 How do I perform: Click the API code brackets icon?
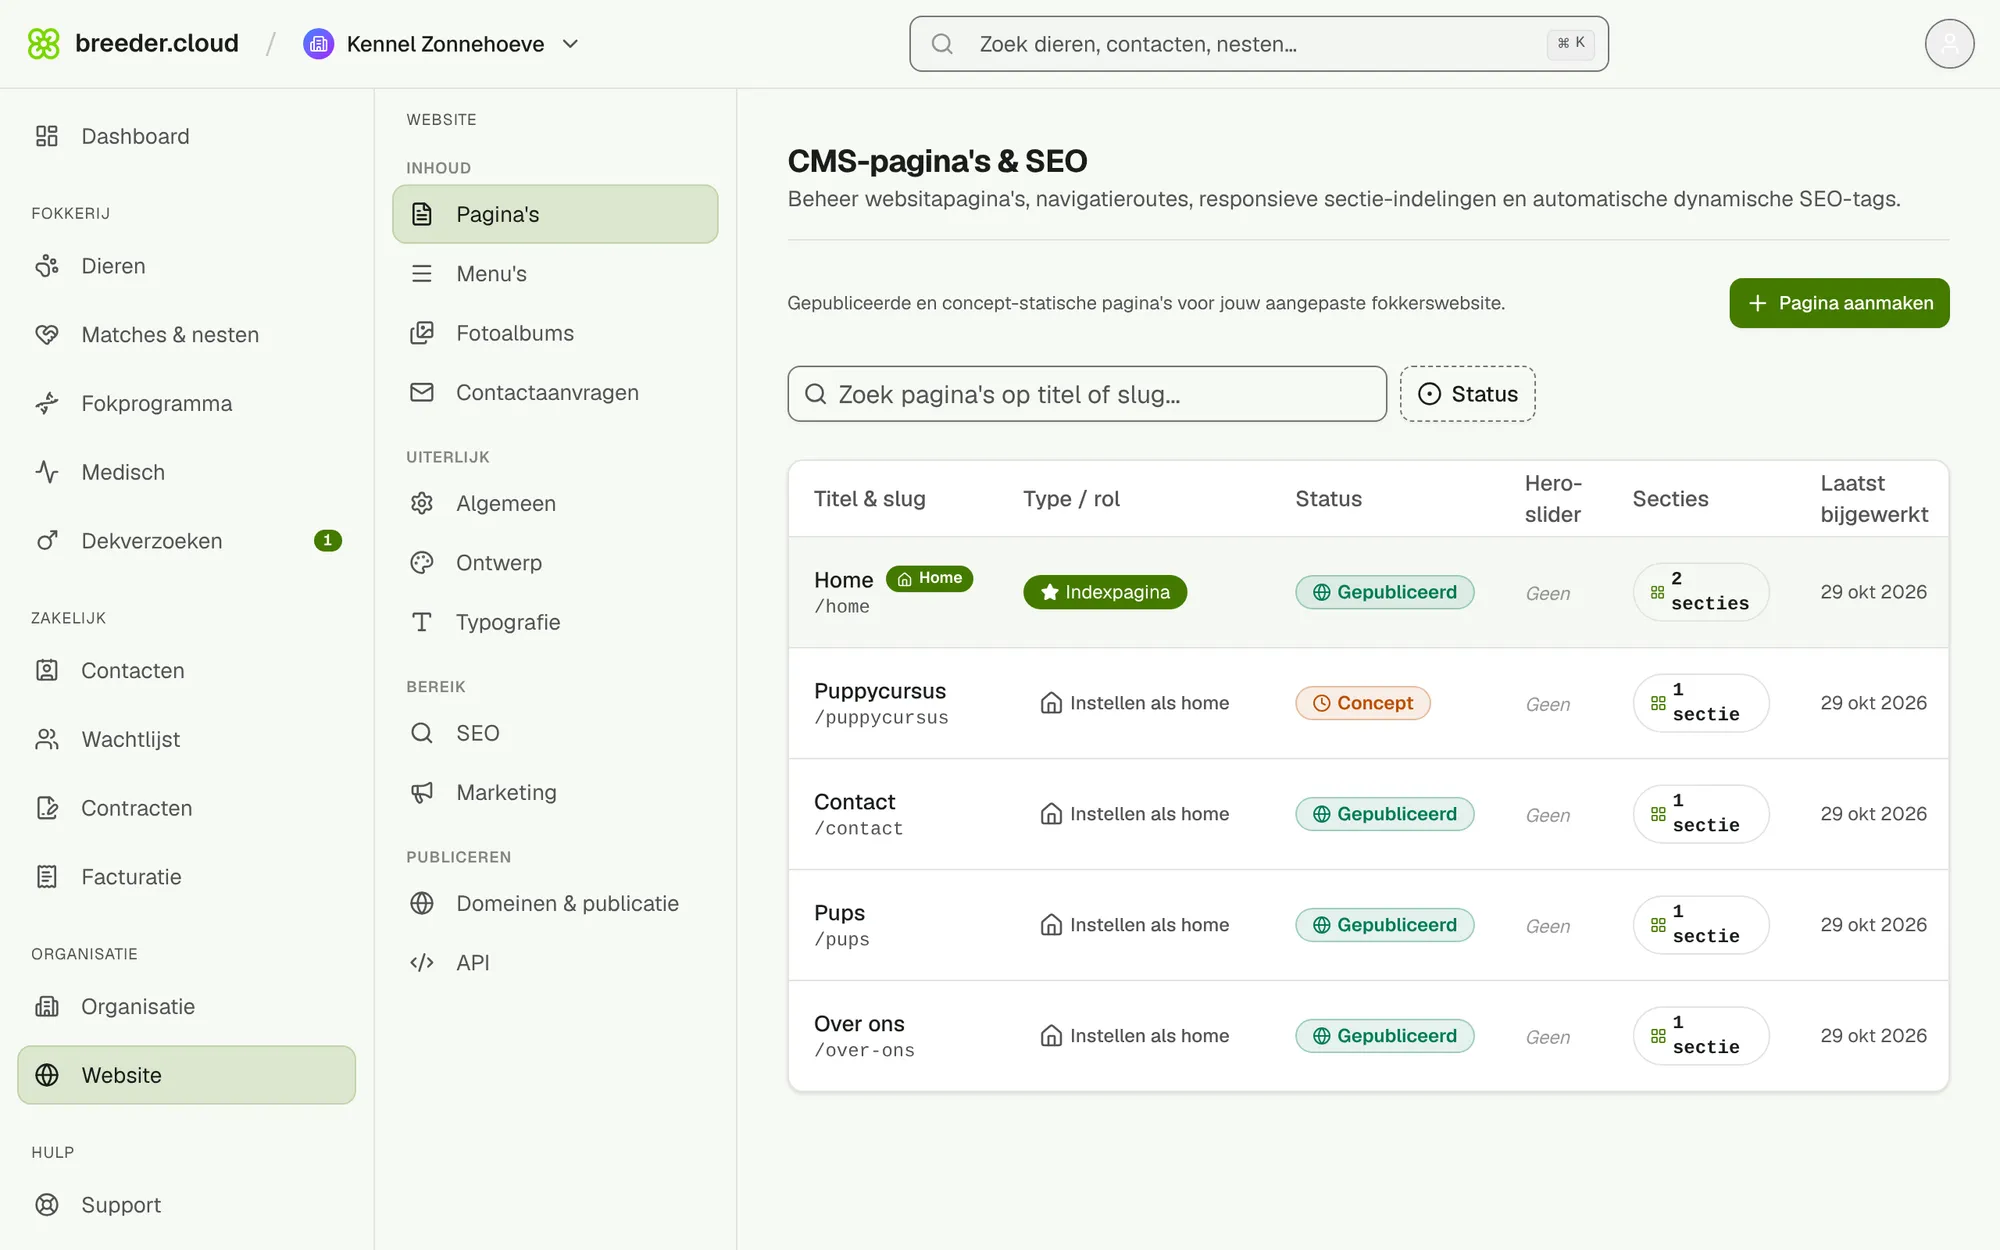coord(422,962)
